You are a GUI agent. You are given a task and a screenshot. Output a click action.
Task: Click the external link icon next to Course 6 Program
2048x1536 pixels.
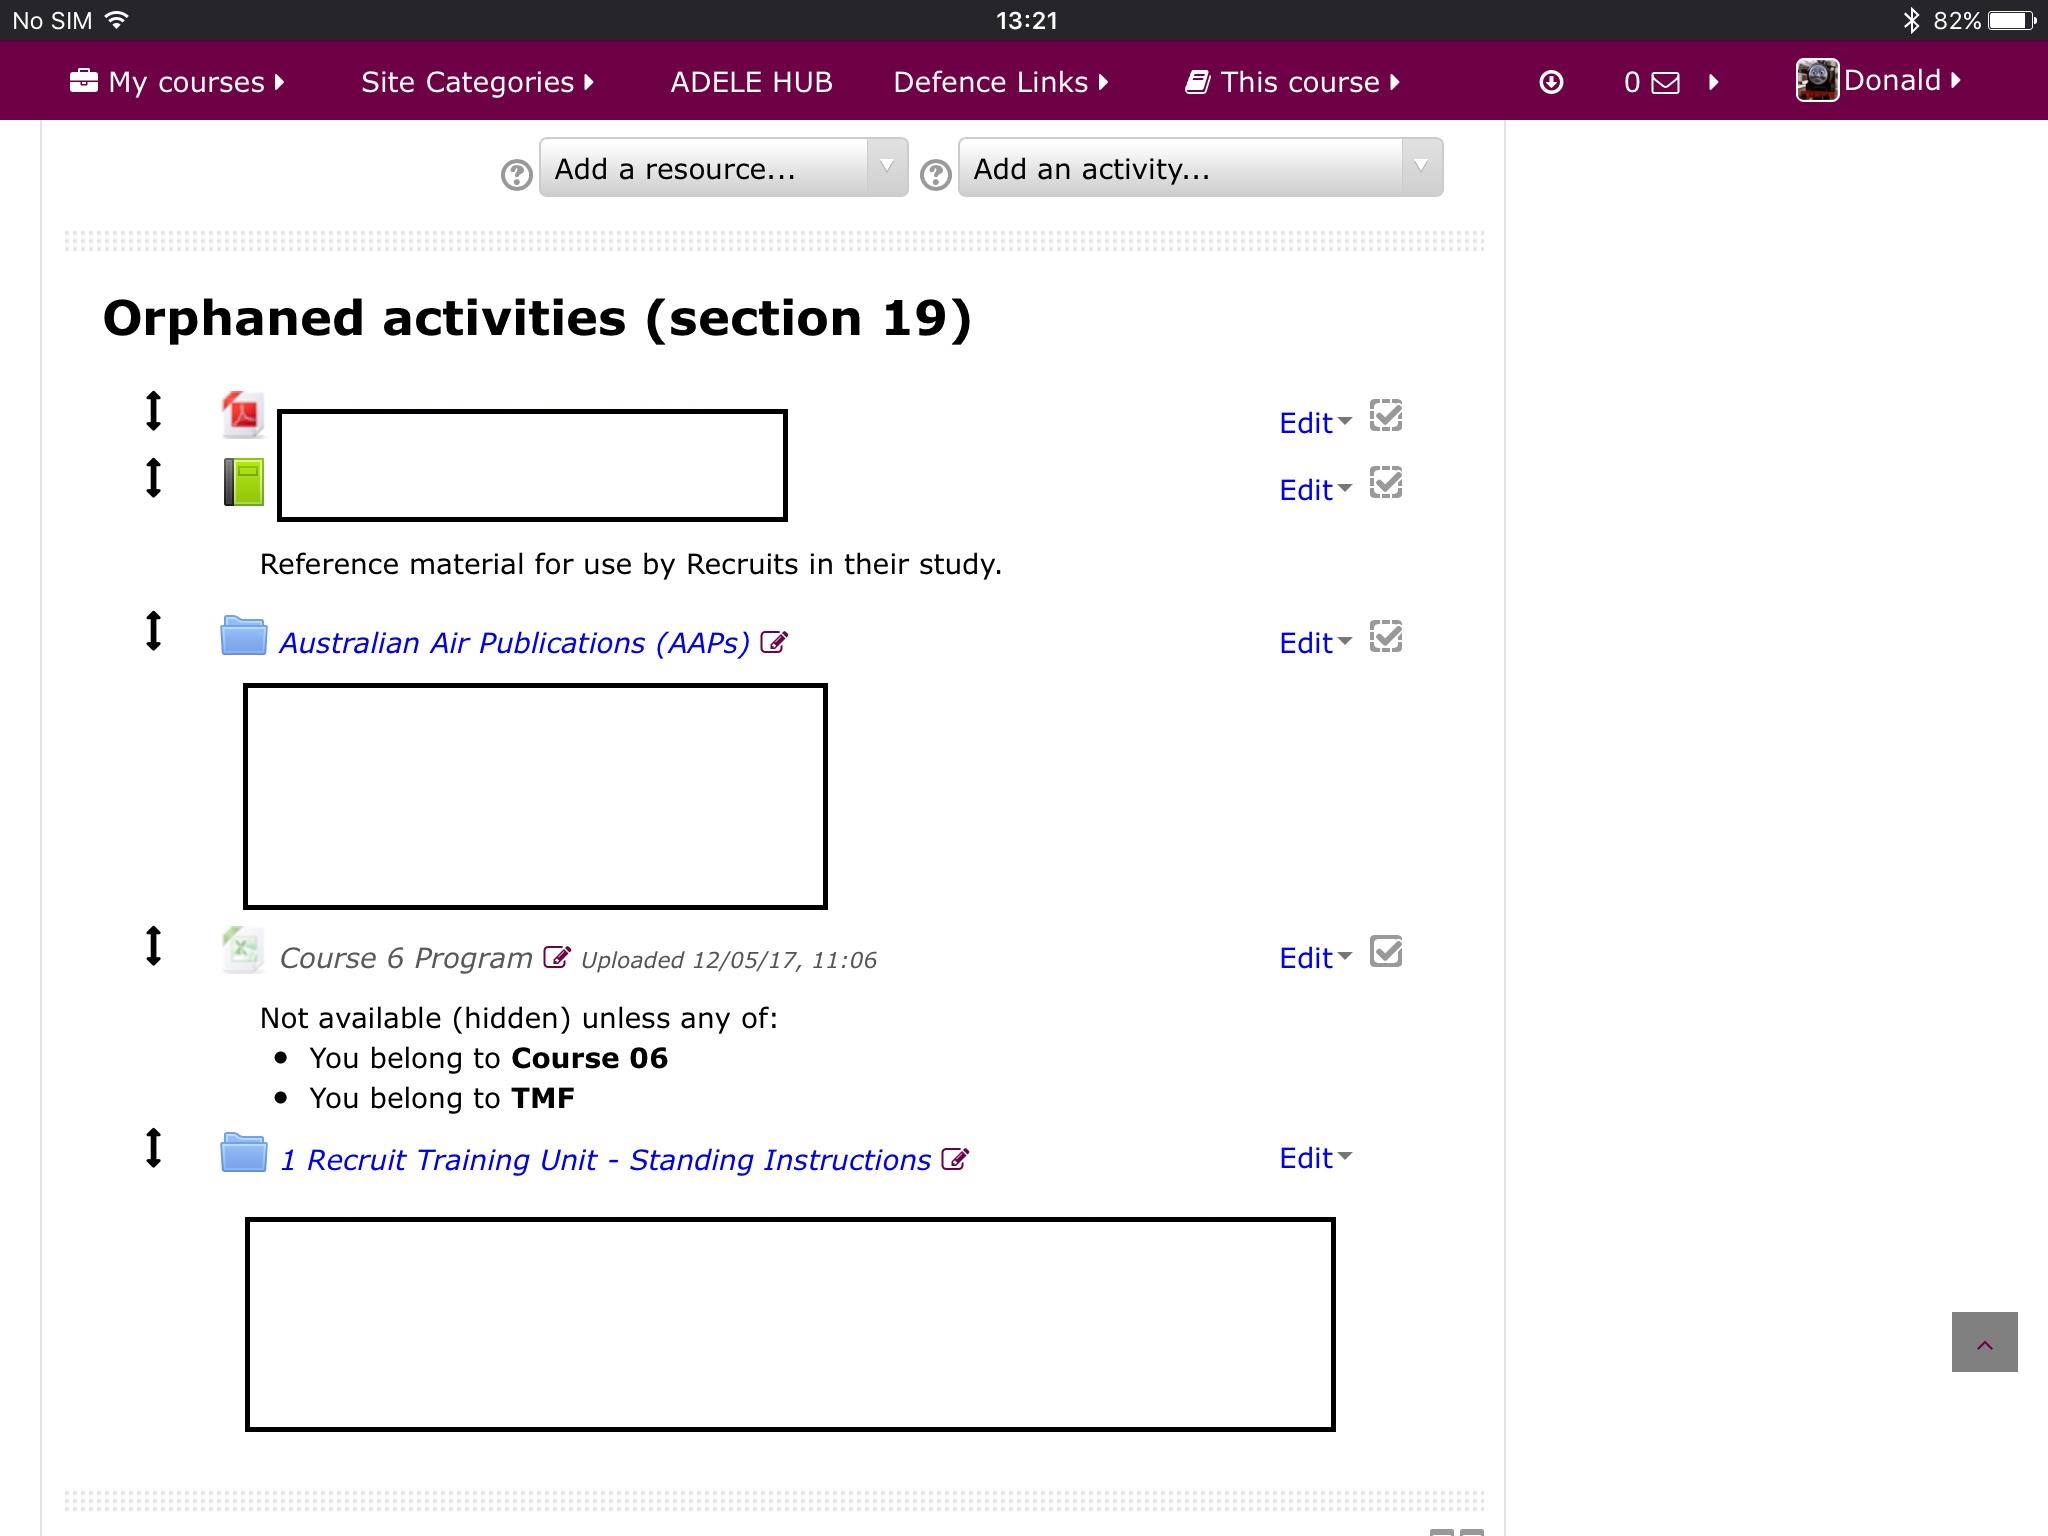[555, 958]
